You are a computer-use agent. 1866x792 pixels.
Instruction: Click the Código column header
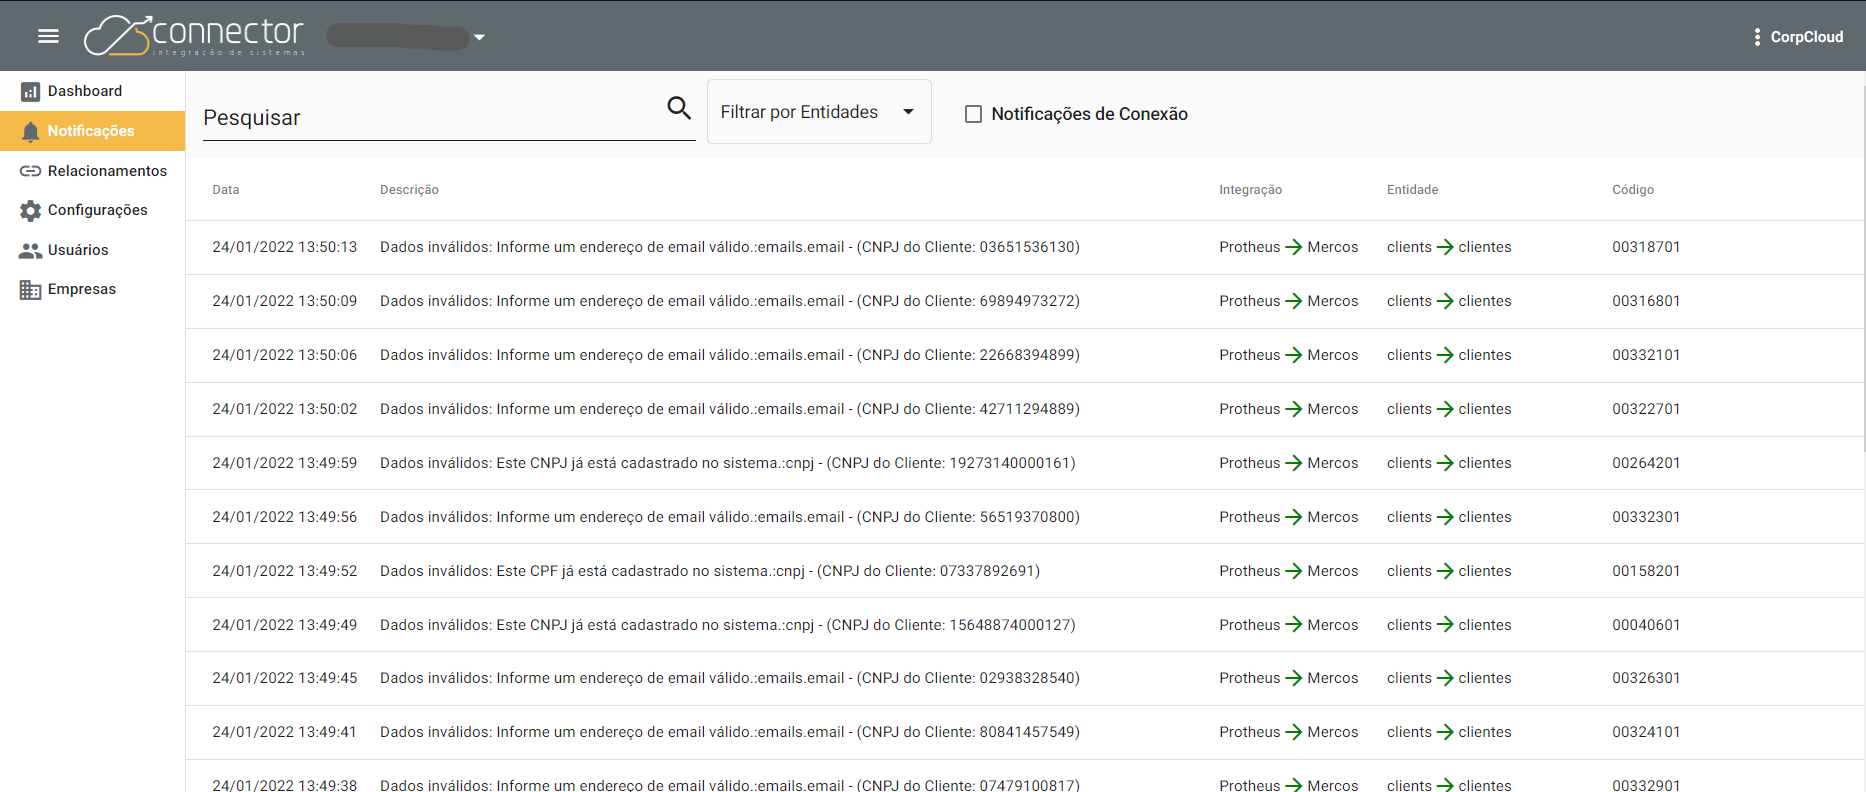(1633, 190)
